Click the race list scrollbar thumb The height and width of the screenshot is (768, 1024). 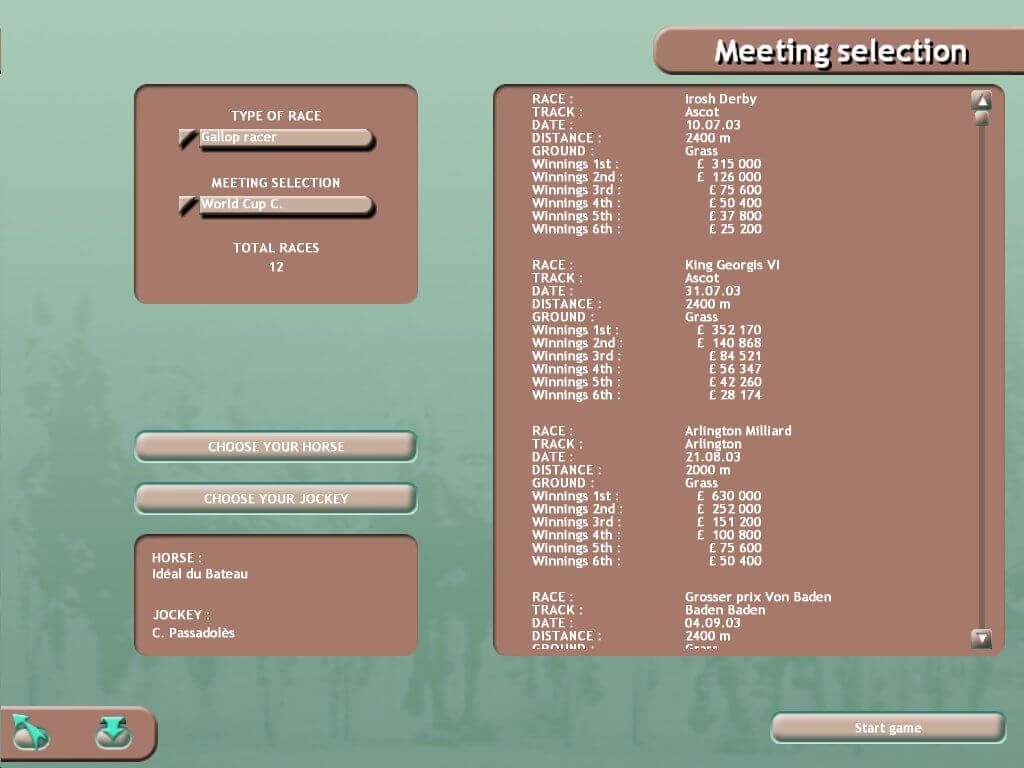pyautogui.click(x=981, y=118)
